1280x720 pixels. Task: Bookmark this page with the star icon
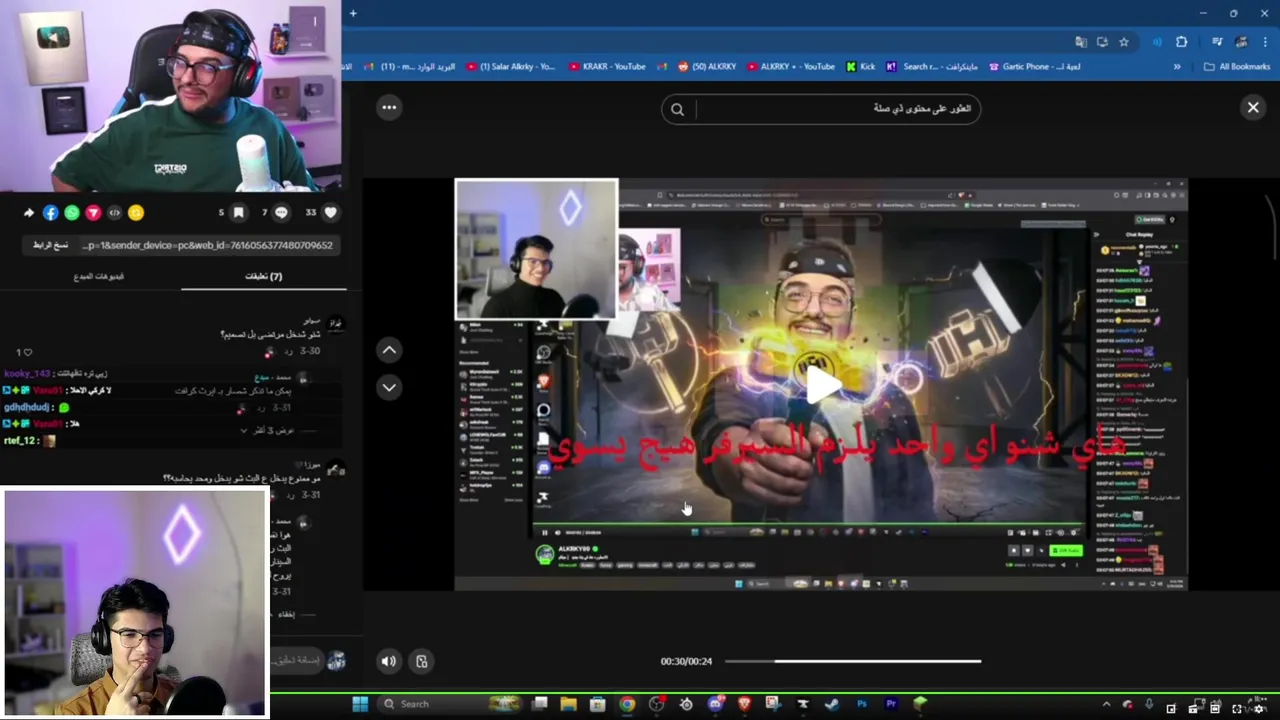[1124, 42]
